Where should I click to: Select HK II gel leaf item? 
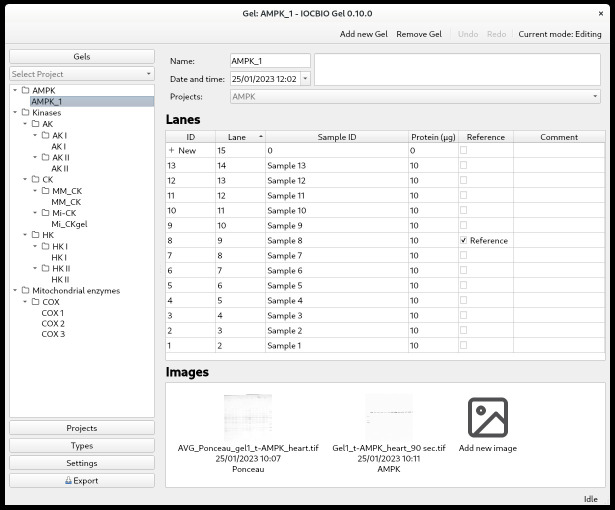pos(60,279)
